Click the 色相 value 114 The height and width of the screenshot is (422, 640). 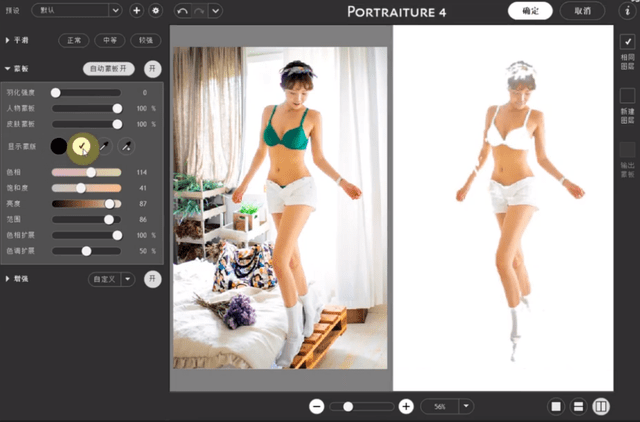tap(142, 172)
